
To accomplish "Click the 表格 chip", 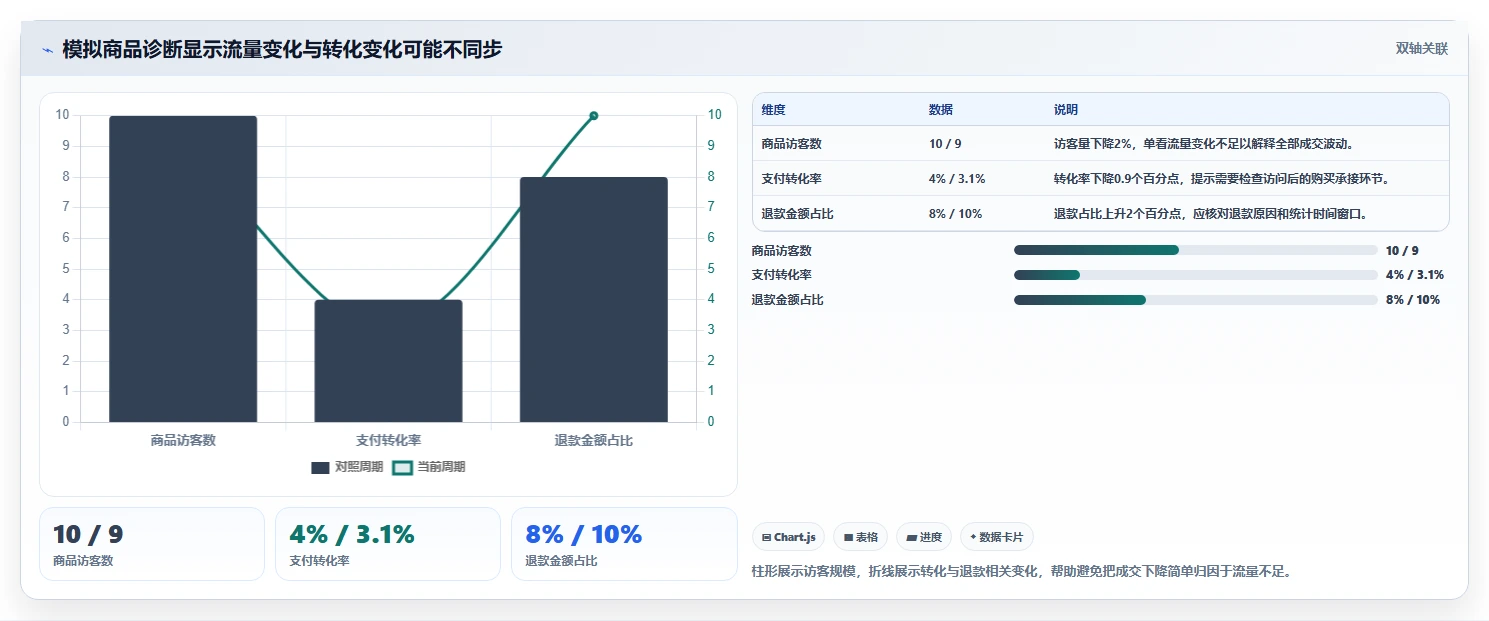I will point(860,537).
